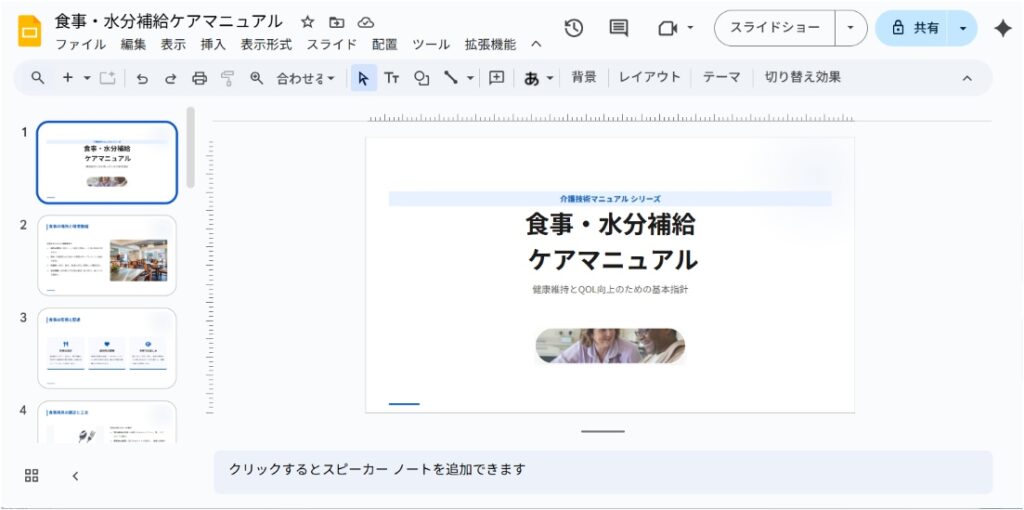
Task: Open the 表示形式 menu
Action: point(266,45)
